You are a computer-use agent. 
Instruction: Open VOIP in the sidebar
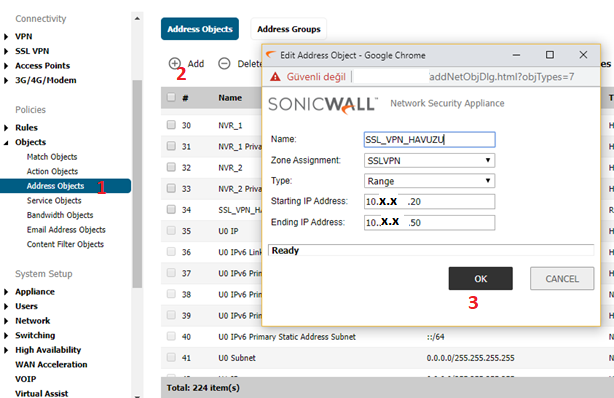click(25, 379)
